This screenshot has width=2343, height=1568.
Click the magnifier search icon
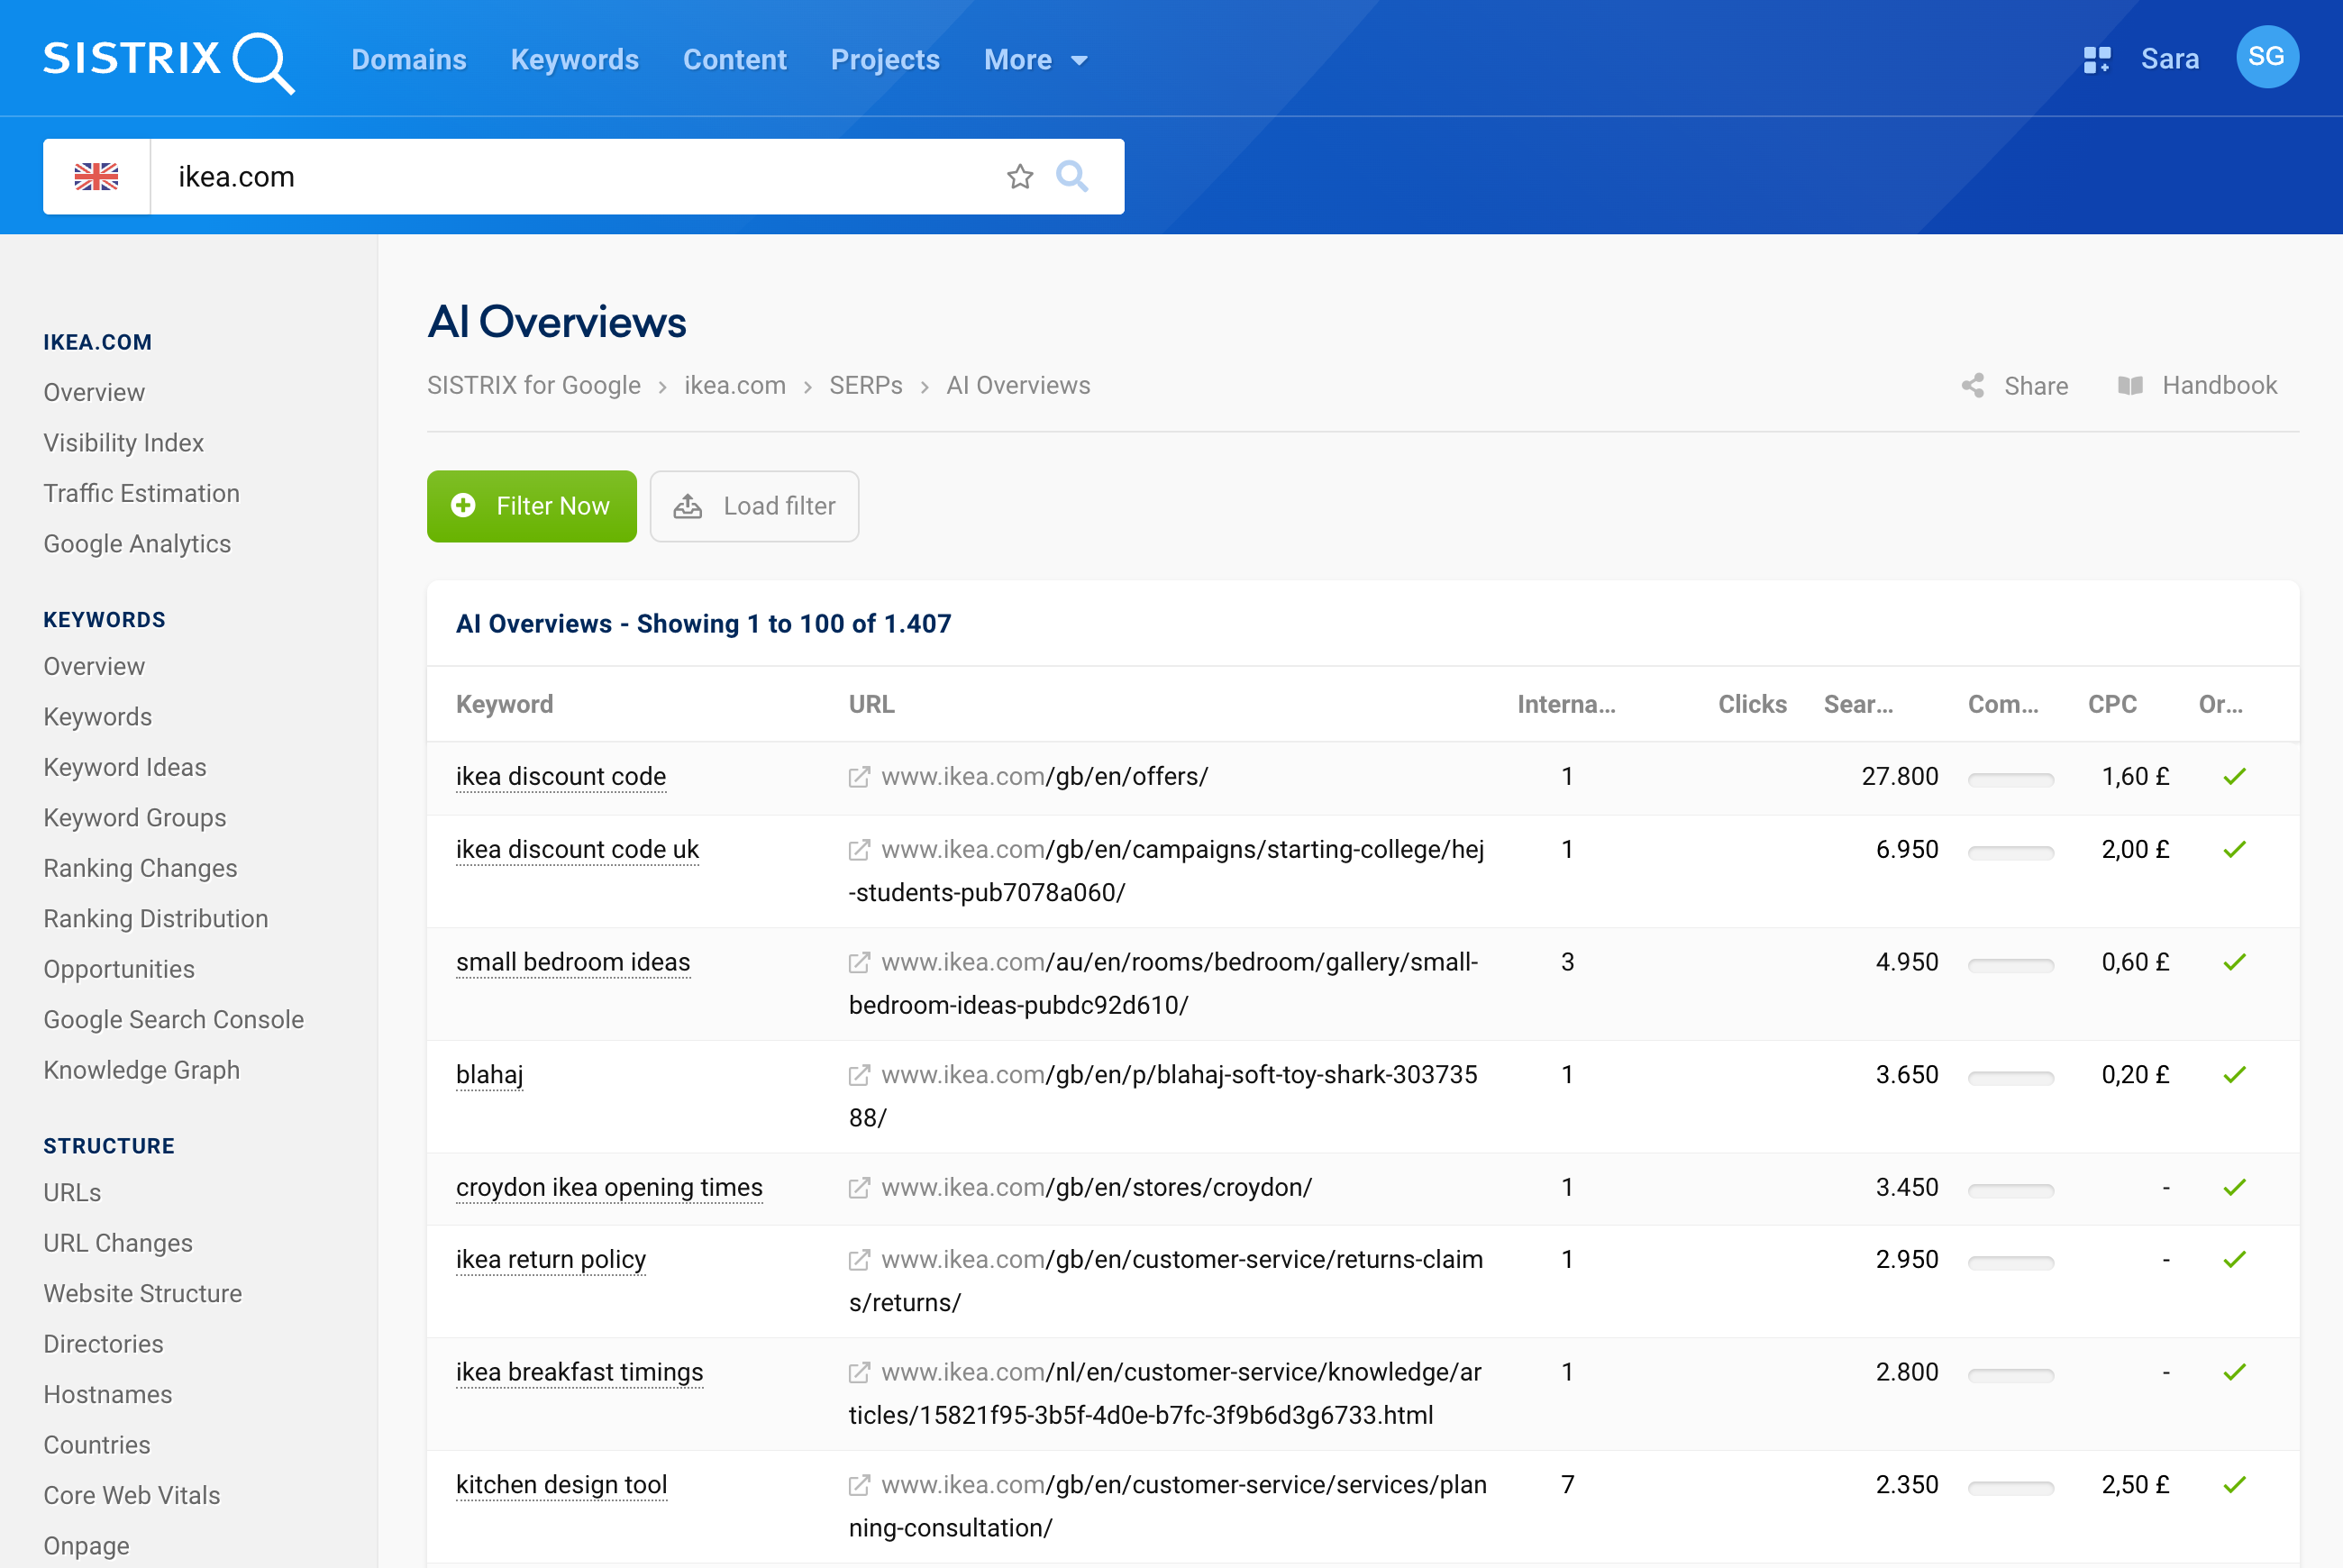point(1072,176)
